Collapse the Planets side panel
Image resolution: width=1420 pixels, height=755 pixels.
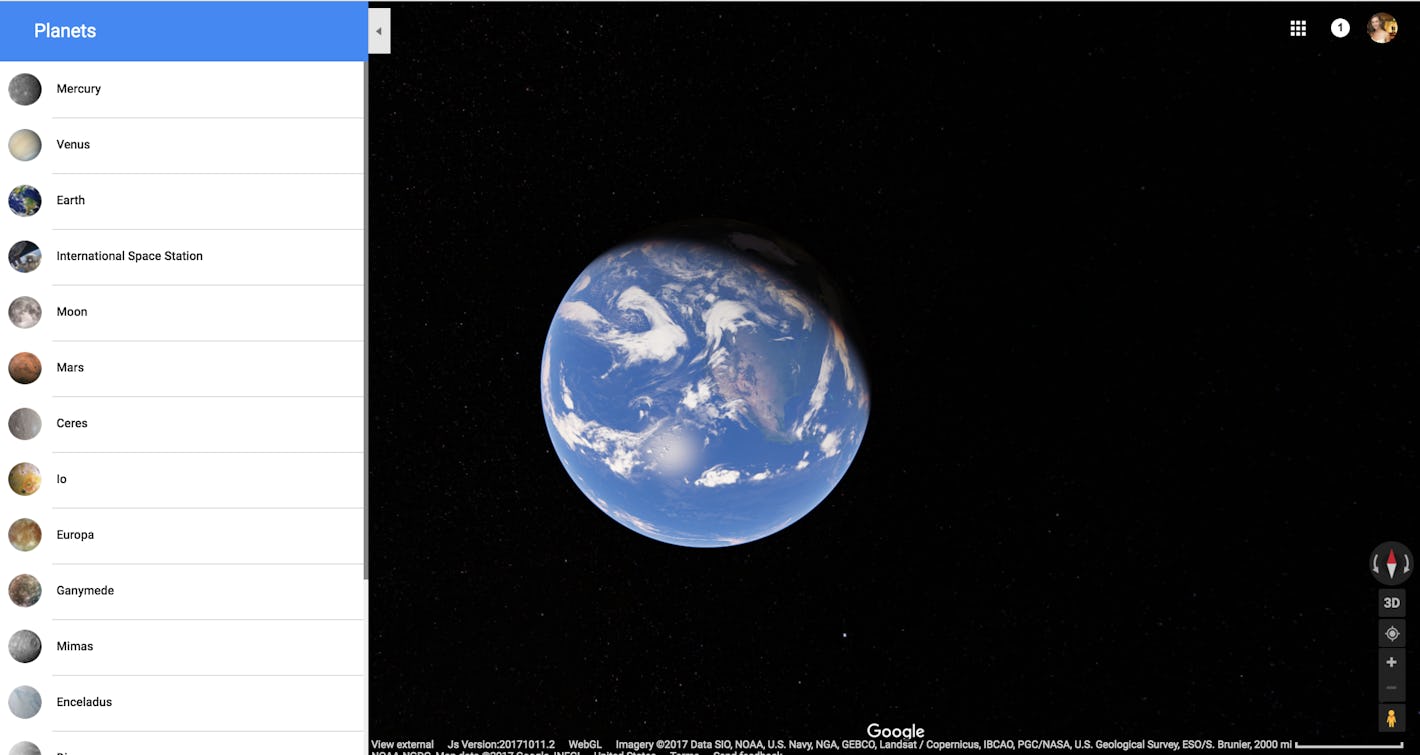[379, 30]
